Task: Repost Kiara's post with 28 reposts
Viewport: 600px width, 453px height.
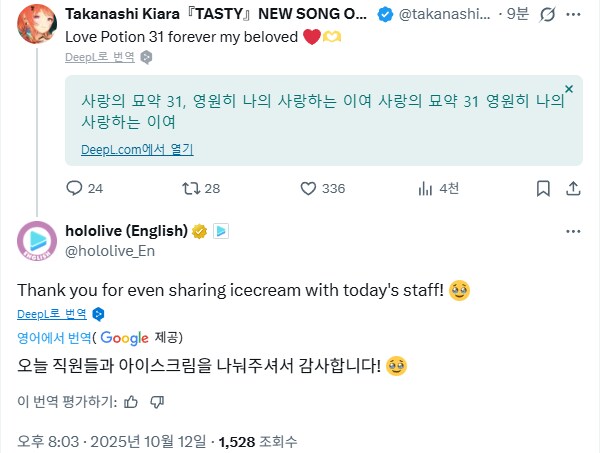Action: click(x=187, y=188)
